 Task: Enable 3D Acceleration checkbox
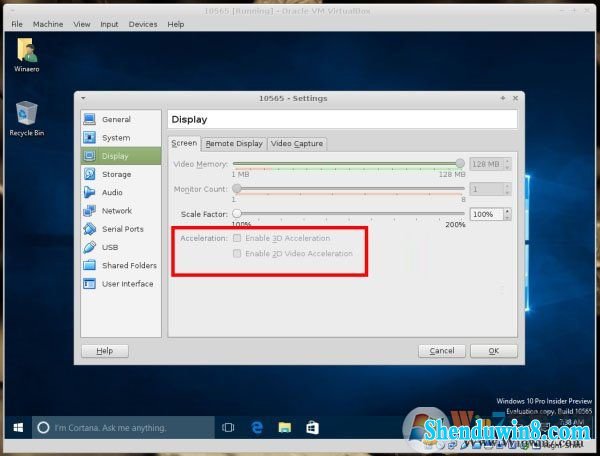click(x=237, y=238)
